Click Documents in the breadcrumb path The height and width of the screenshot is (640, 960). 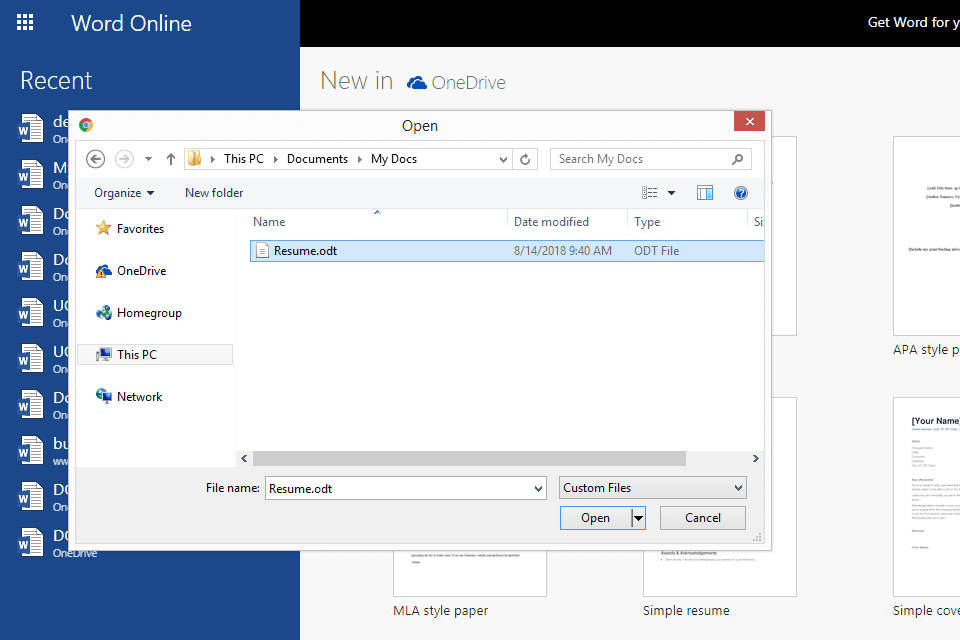pos(317,158)
